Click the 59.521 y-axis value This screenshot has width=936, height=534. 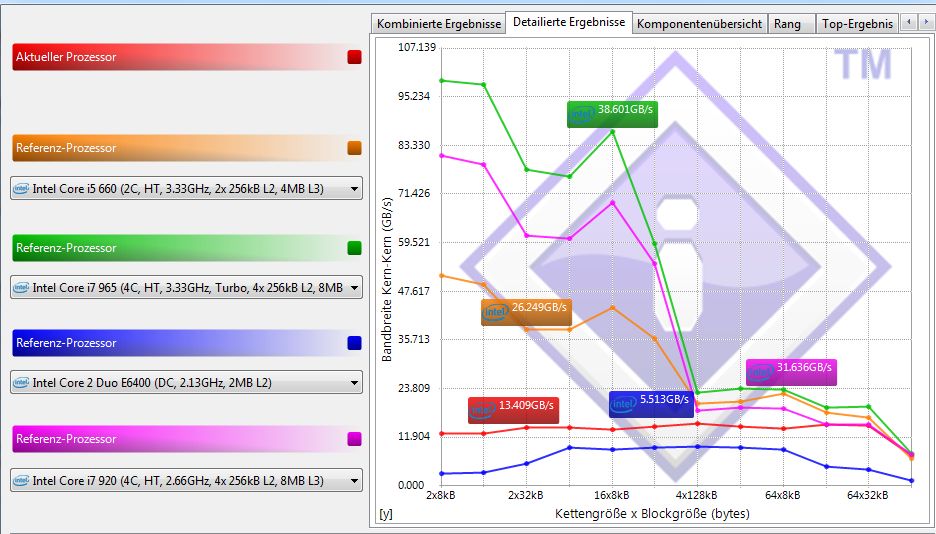click(414, 242)
